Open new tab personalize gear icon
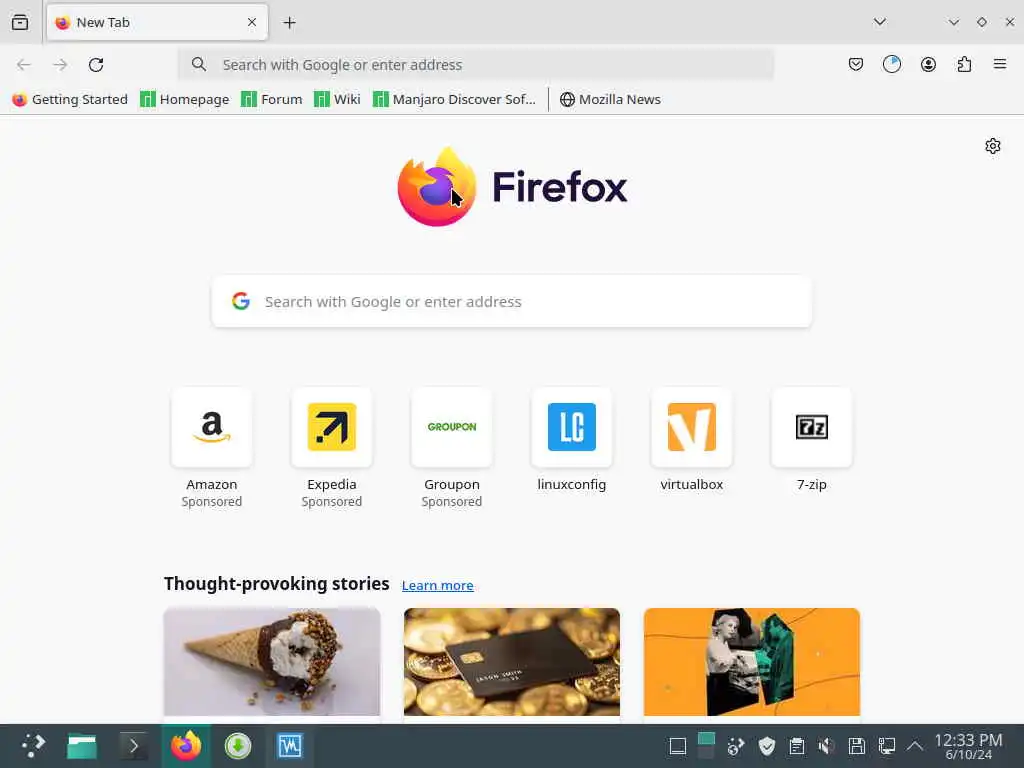 click(x=993, y=146)
